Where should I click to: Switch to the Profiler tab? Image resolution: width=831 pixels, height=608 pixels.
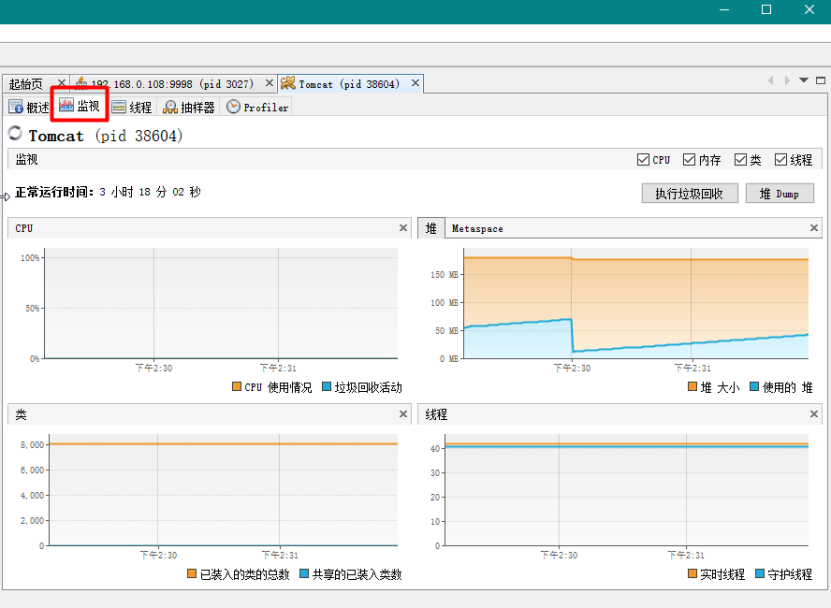[258, 107]
